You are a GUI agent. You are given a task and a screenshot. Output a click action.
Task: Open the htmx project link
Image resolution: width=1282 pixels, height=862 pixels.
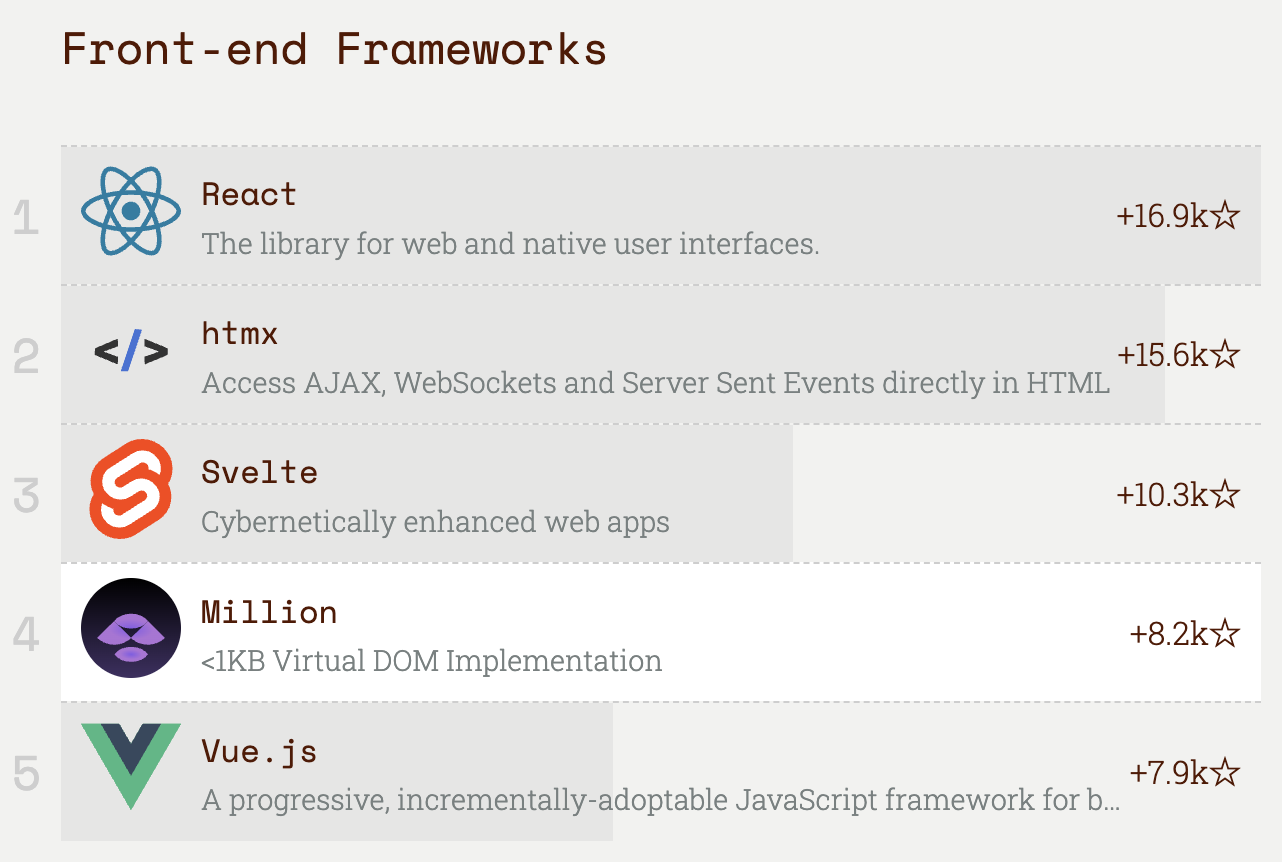pyautogui.click(x=240, y=332)
